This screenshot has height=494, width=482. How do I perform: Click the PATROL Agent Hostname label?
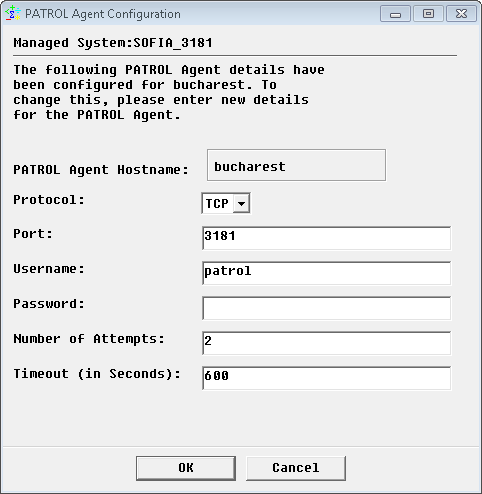tap(101, 170)
